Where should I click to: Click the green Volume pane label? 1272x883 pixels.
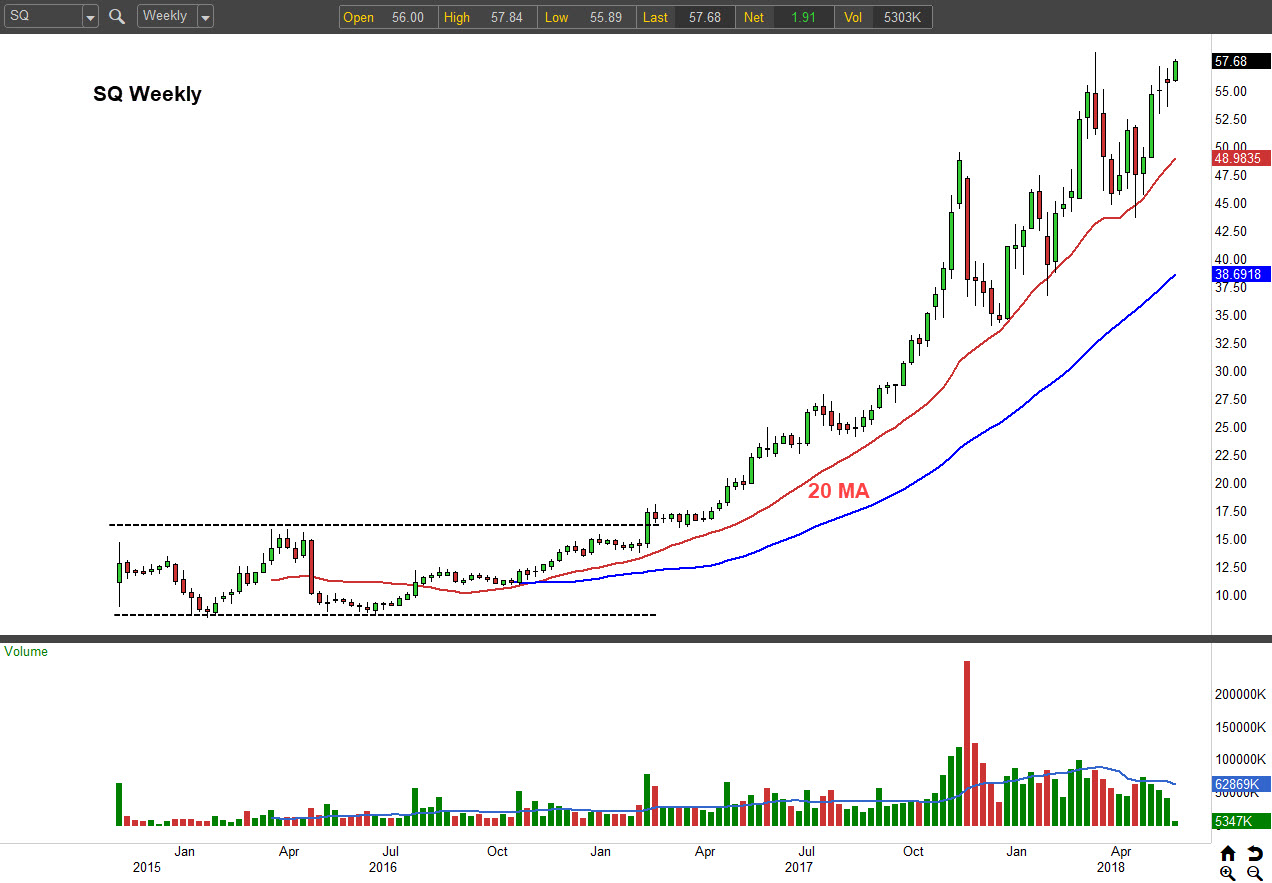(x=26, y=652)
